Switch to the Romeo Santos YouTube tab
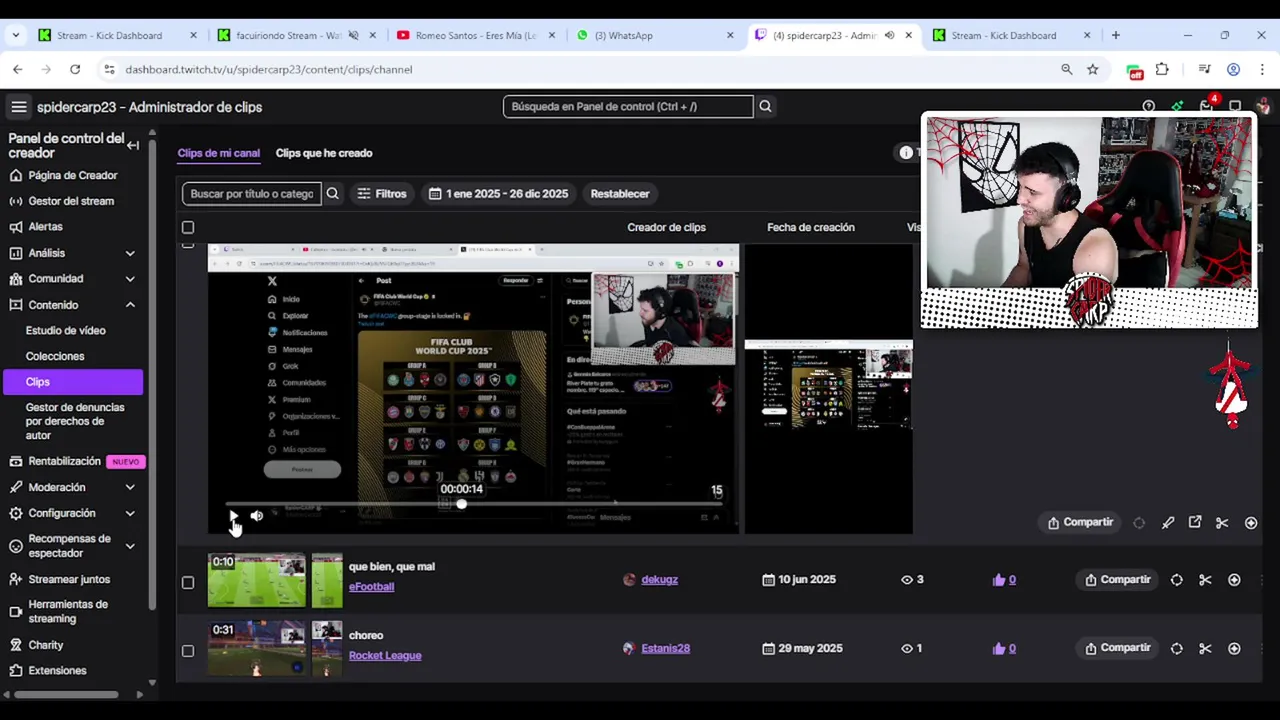The height and width of the screenshot is (720, 1280). pos(475,35)
